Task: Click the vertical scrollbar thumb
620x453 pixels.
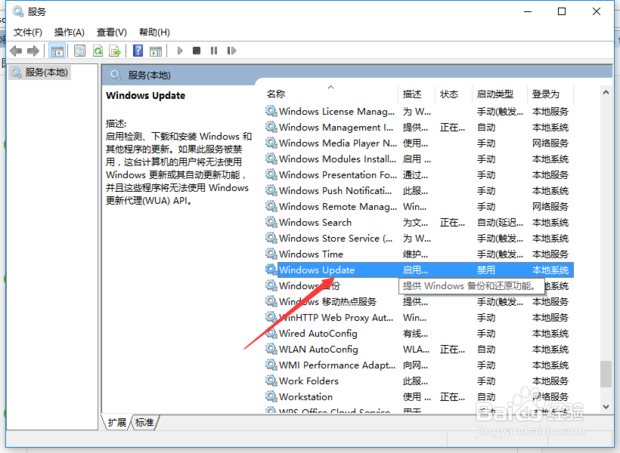Action: click(x=606, y=374)
